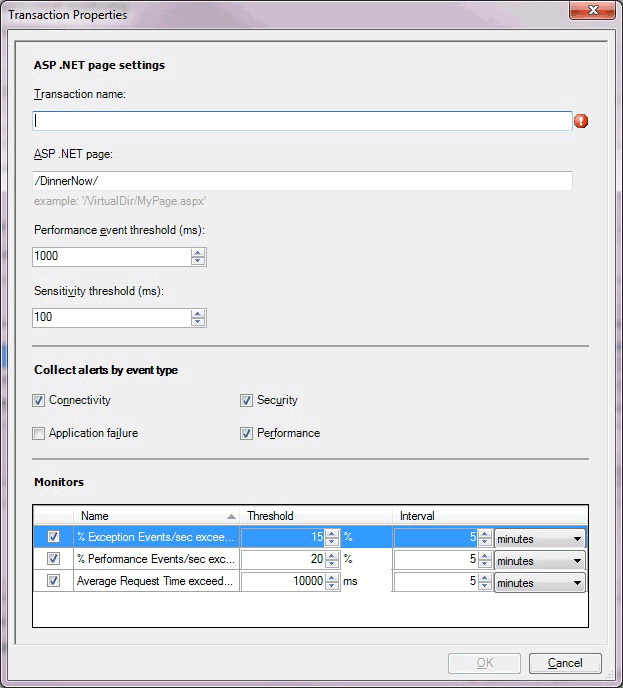
Task: Sort monitors by the Name column header
Action: click(156, 516)
